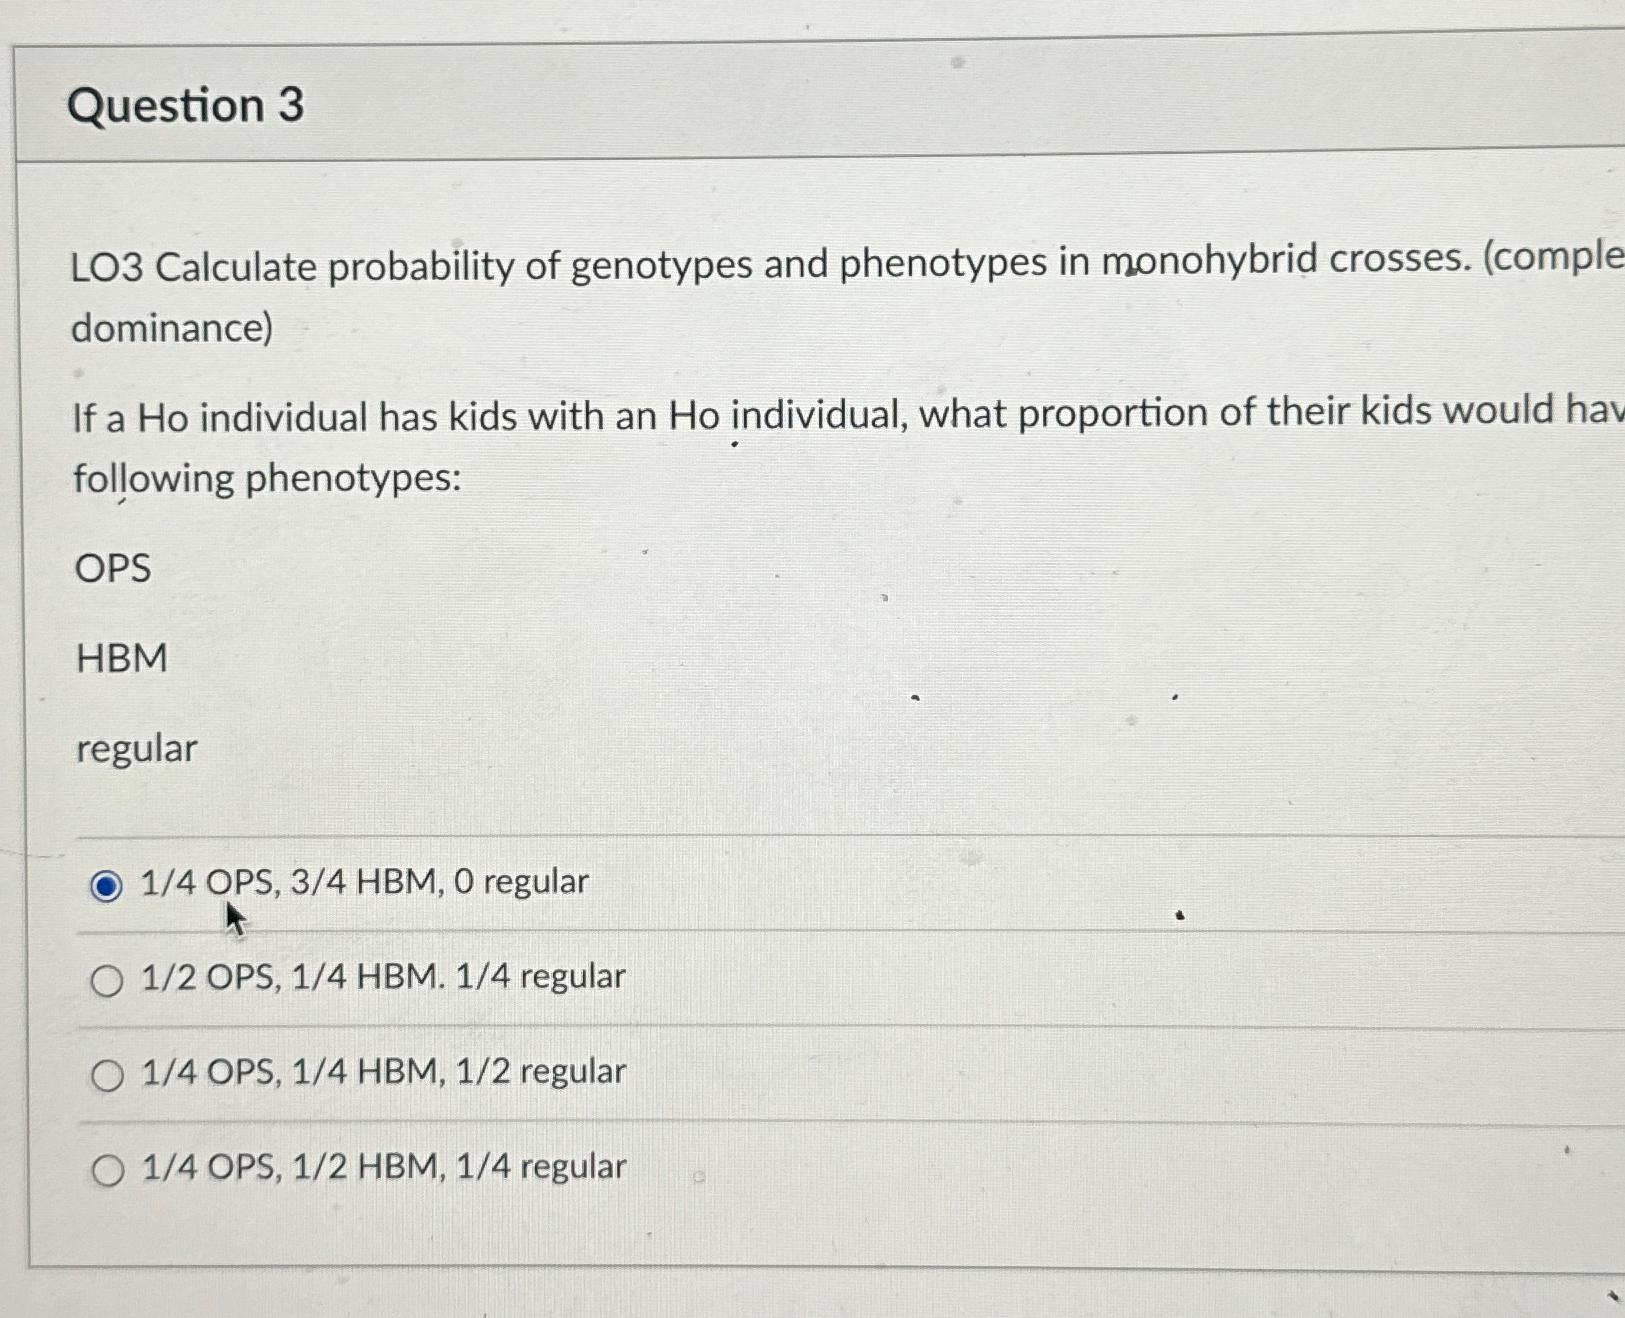
Task: Click the currently selected answer's filled radio indicator
Action: pyautogui.click(x=105, y=884)
